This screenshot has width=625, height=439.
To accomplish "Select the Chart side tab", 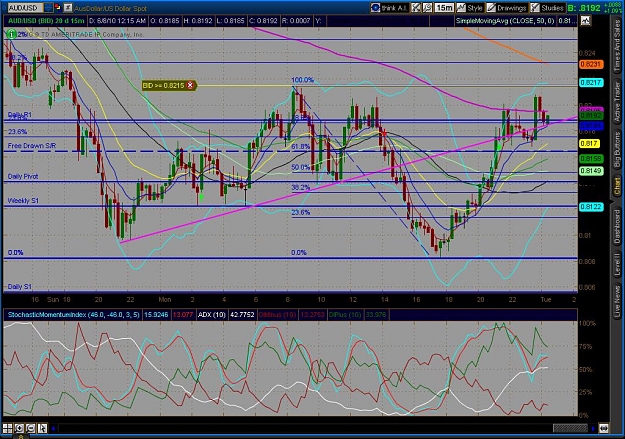I will (617, 186).
